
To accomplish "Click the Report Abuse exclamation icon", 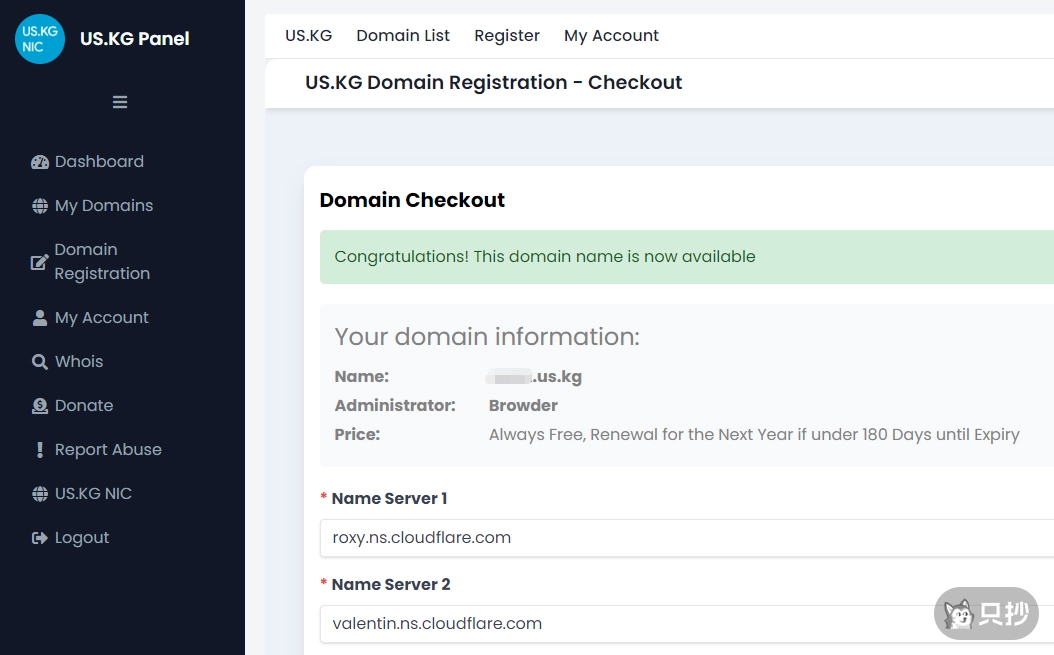I will pos(40,450).
